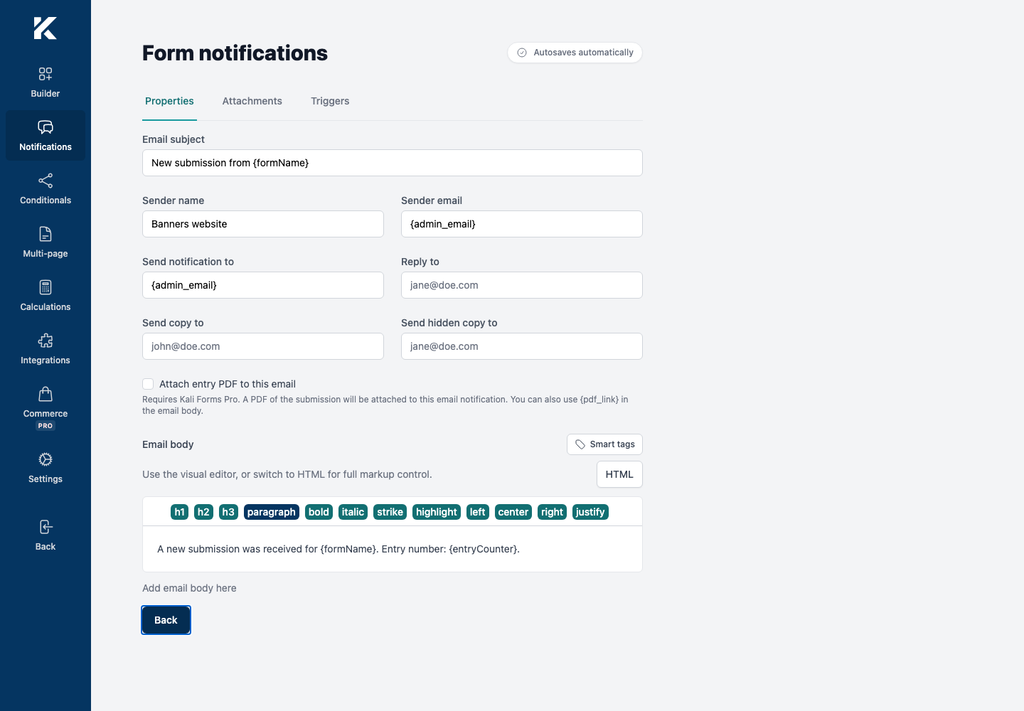The height and width of the screenshot is (711, 1024).
Task: Open the Builder section icon
Action: coord(45,74)
